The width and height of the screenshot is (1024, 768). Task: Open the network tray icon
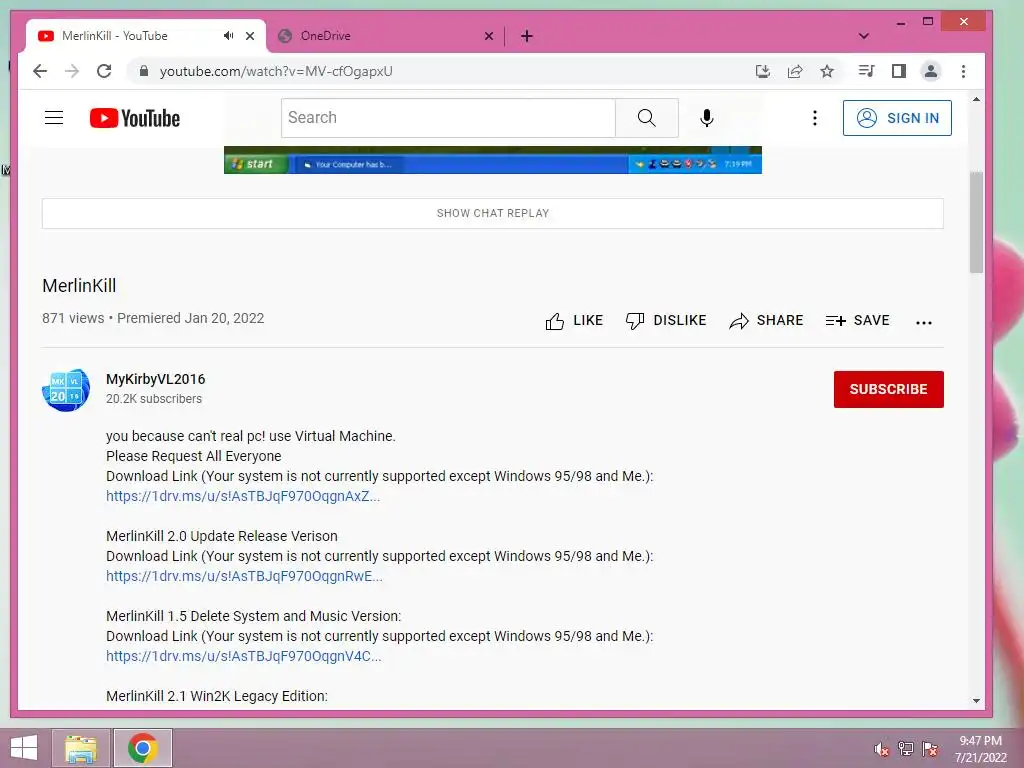906,749
